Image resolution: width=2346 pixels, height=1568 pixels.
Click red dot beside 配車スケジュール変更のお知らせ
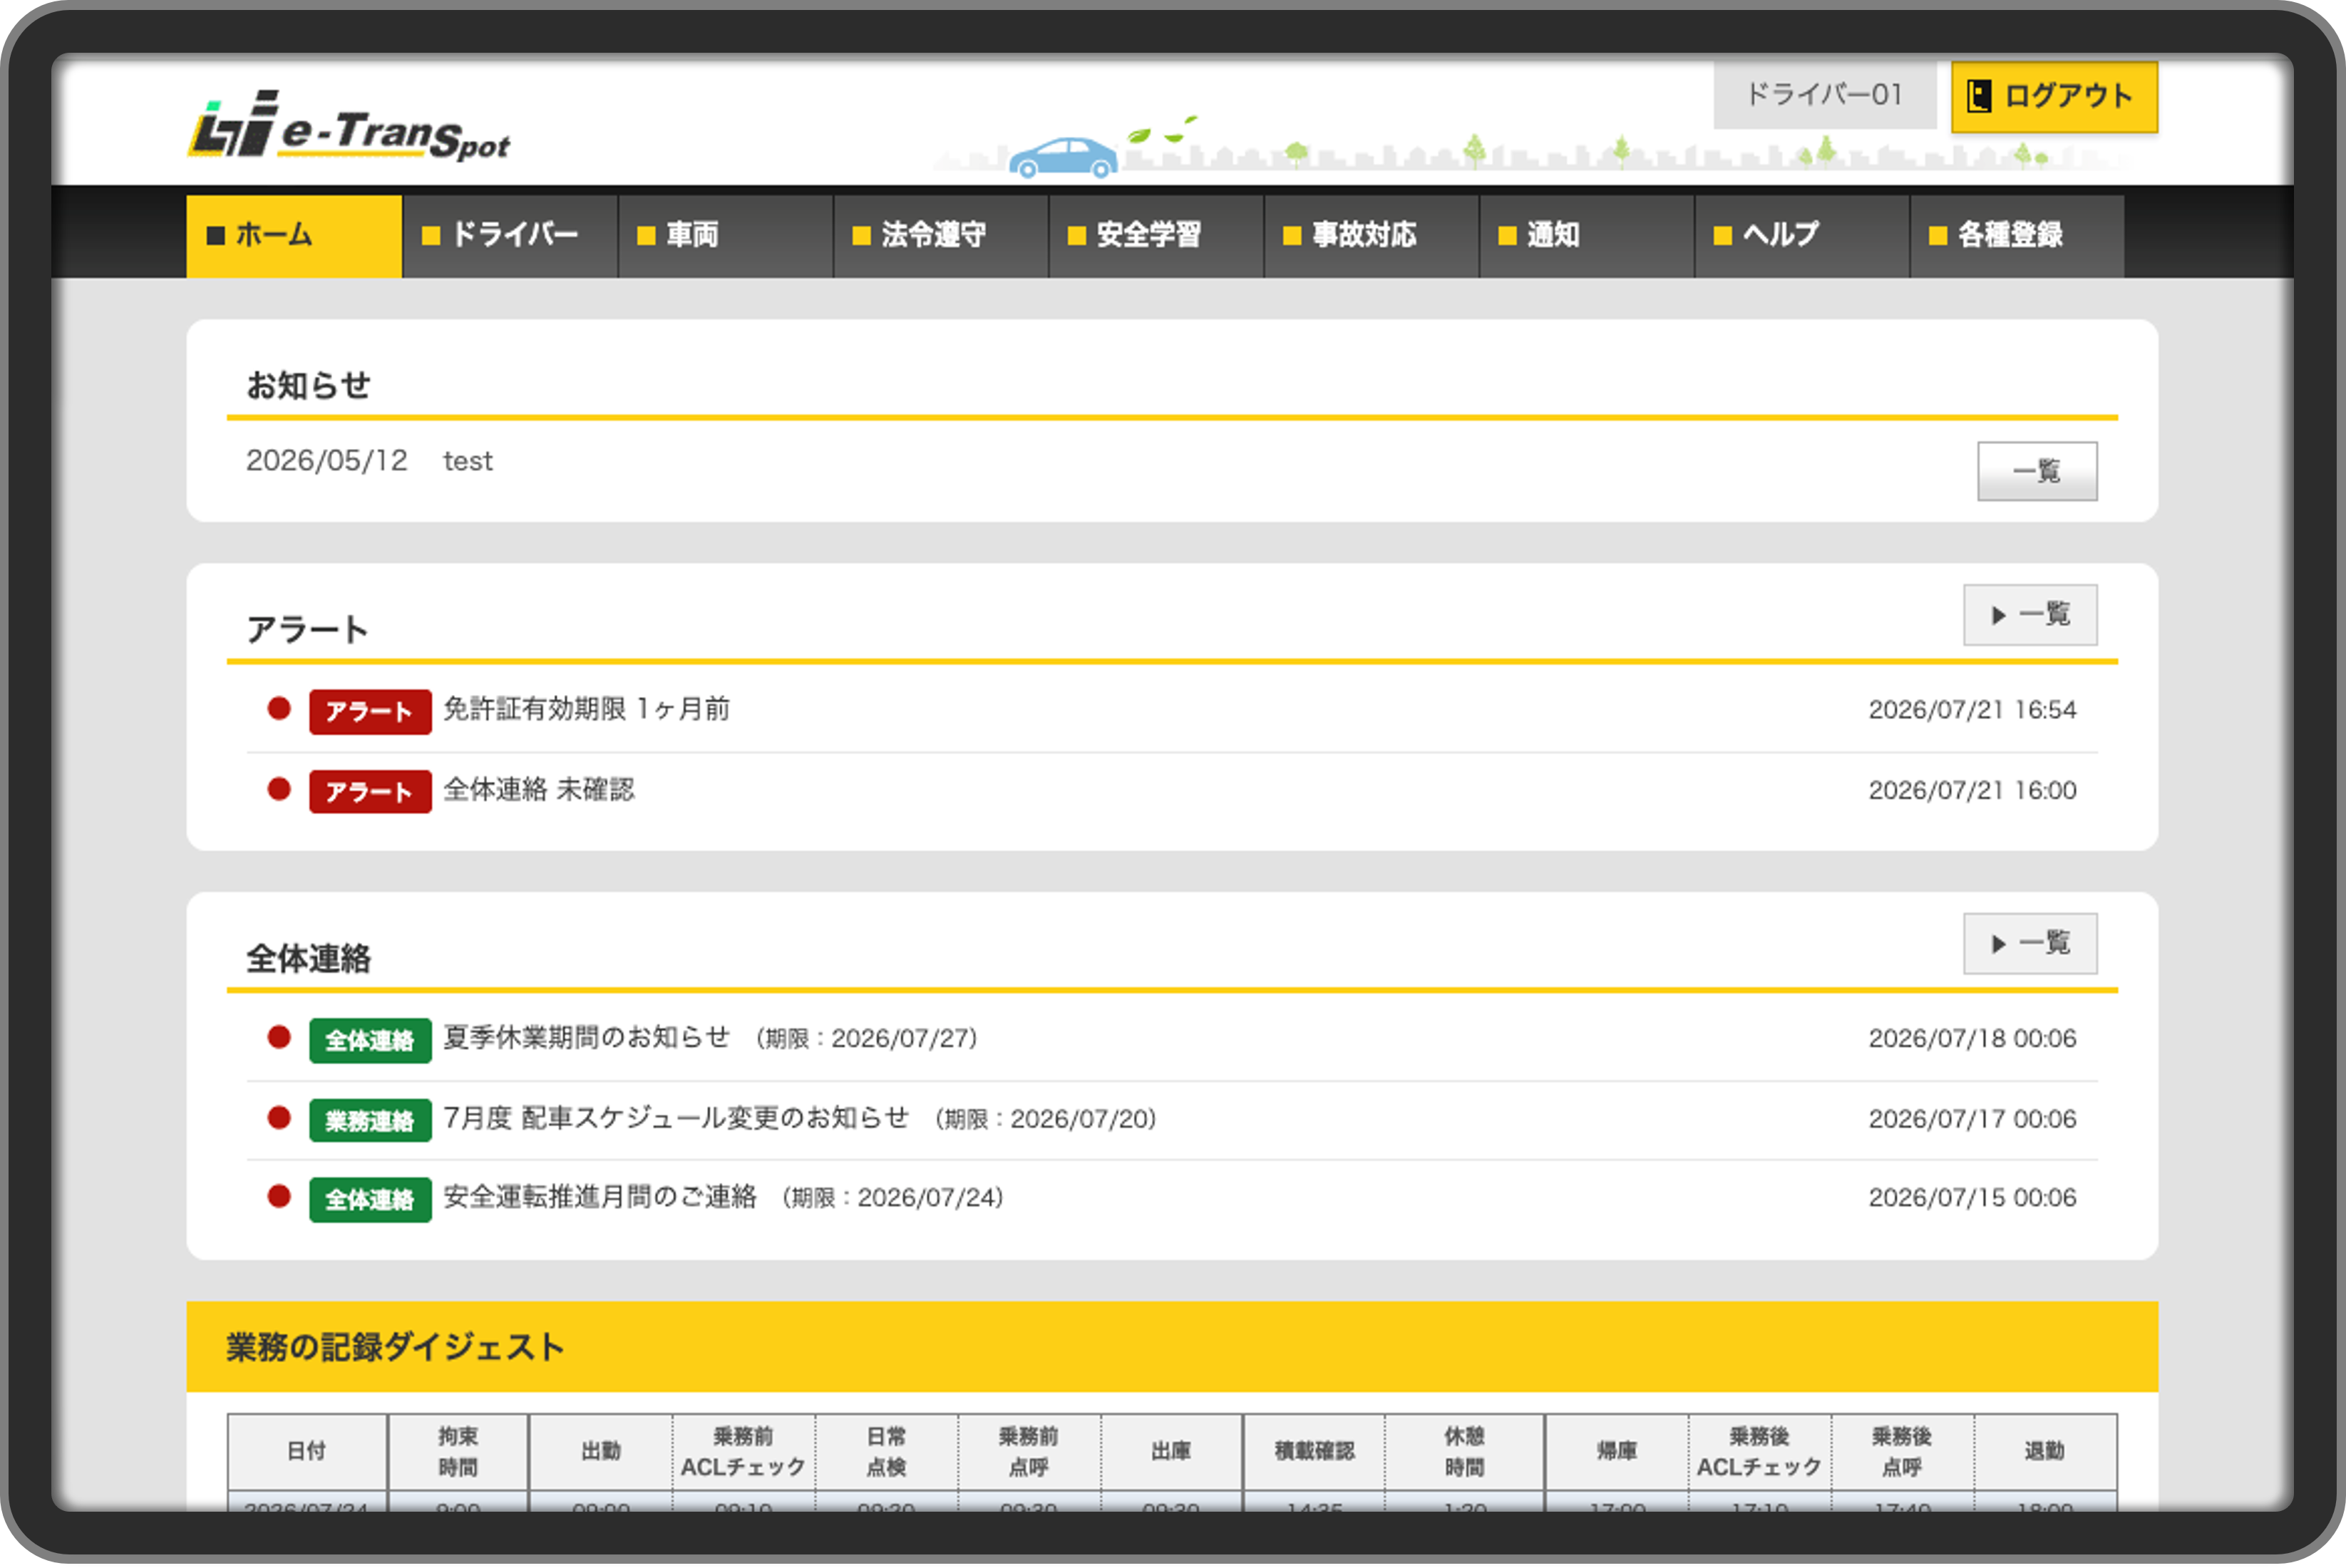pyautogui.click(x=279, y=1117)
